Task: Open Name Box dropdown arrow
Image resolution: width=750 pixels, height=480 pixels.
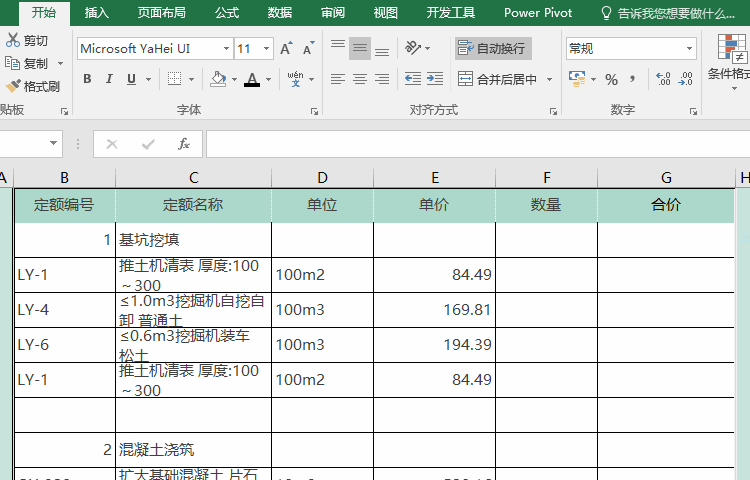Action: tap(53, 143)
